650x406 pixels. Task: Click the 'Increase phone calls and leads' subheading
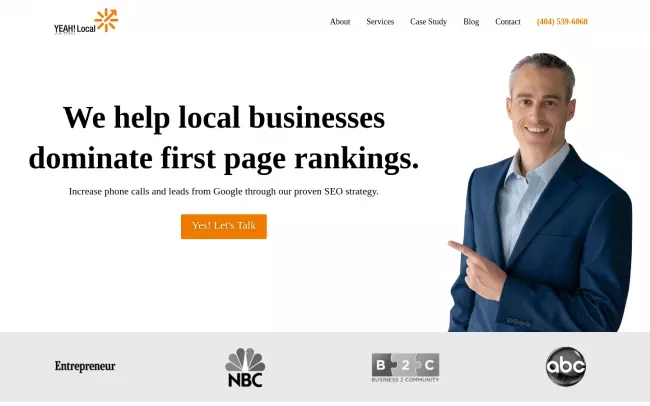click(x=223, y=192)
